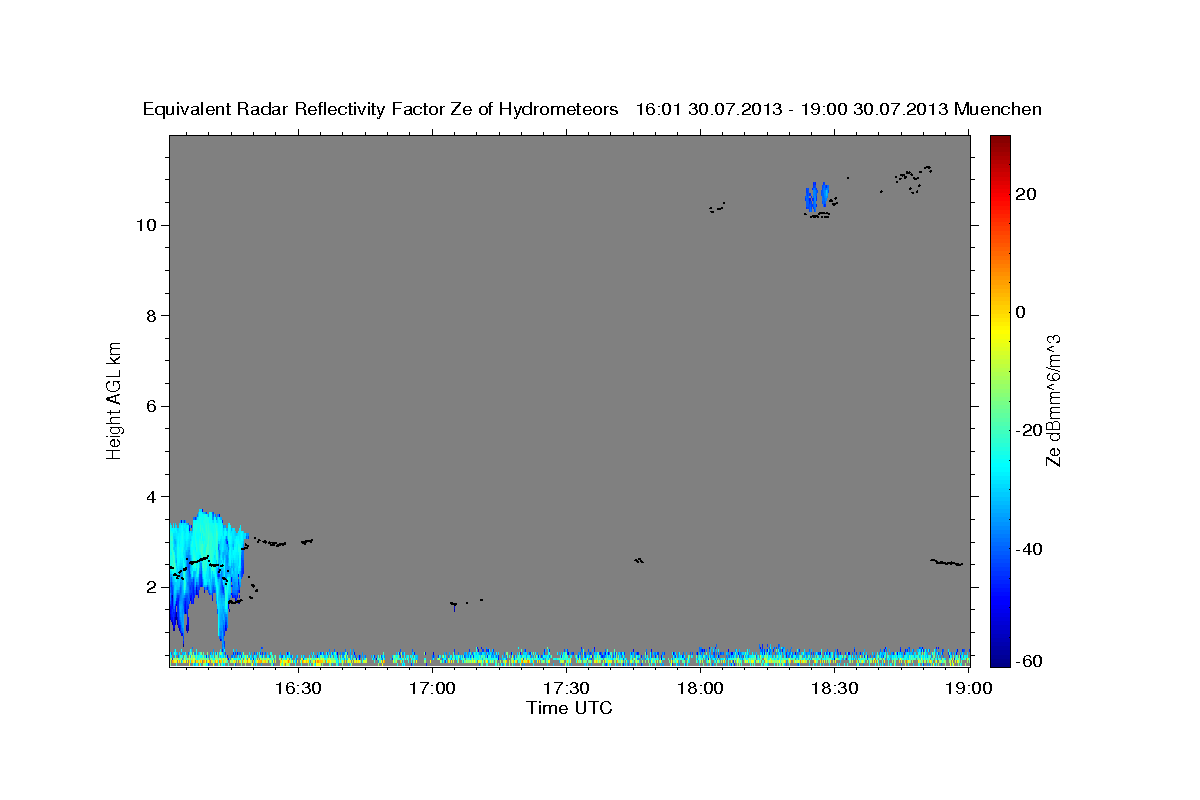Click the height tick label 8
Screen dimensions: 1200x800
pyautogui.click(x=152, y=316)
